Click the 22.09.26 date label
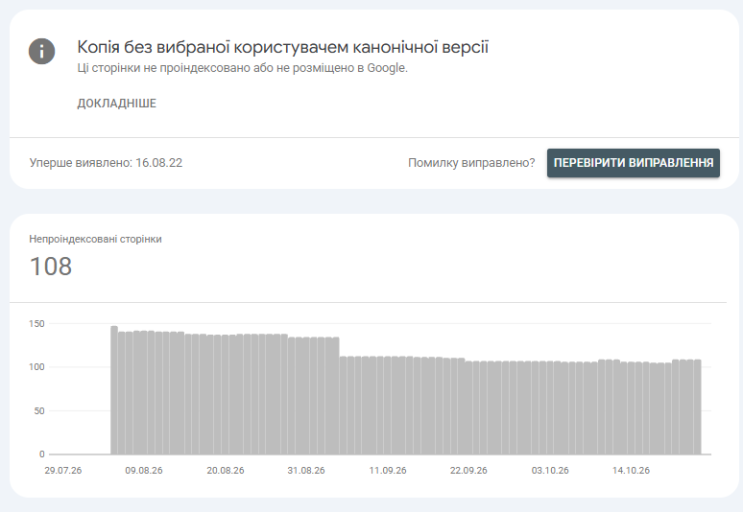 (x=469, y=471)
